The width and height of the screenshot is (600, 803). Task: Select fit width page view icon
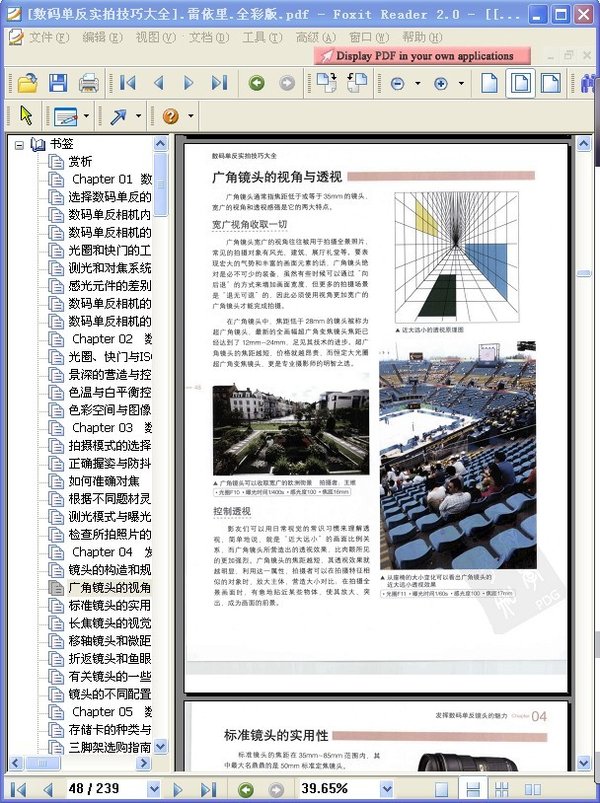click(550, 83)
